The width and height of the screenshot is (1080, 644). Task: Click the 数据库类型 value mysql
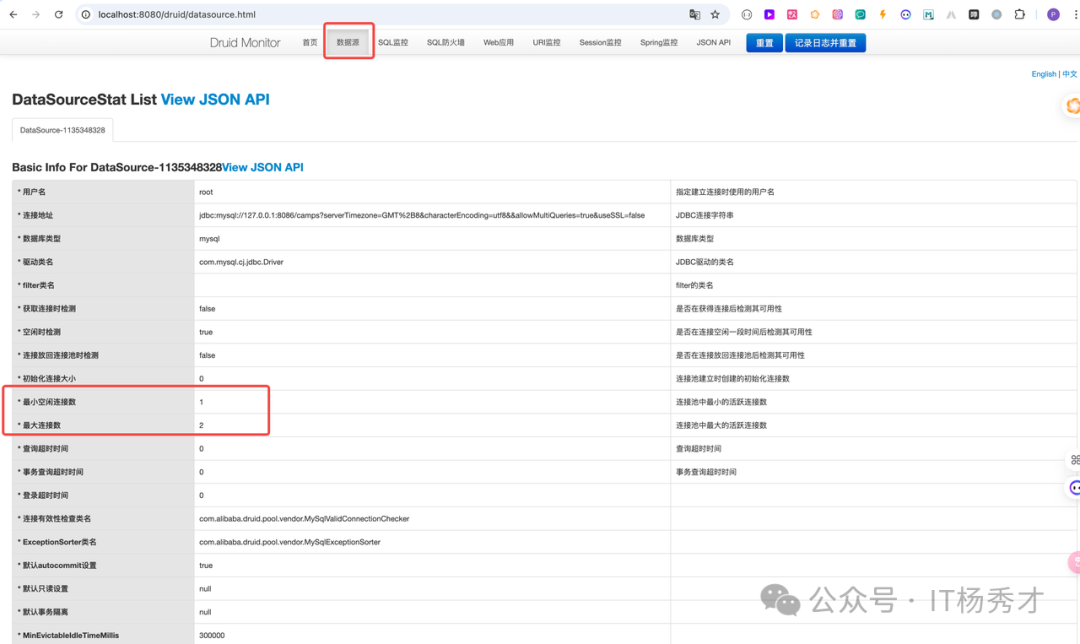click(209, 239)
